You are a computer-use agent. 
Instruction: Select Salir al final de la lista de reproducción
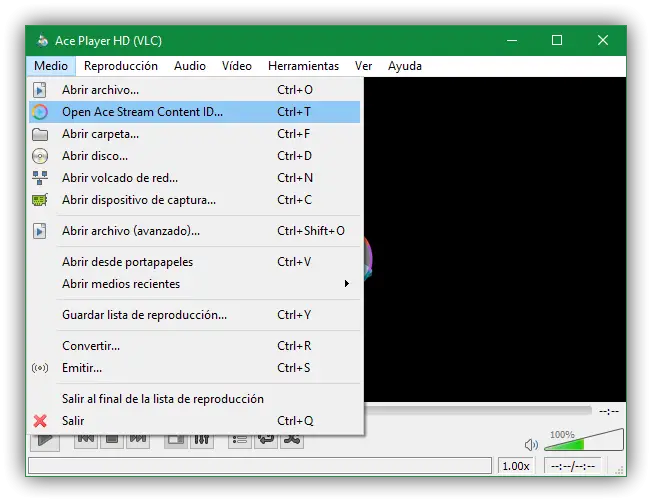click(195, 399)
